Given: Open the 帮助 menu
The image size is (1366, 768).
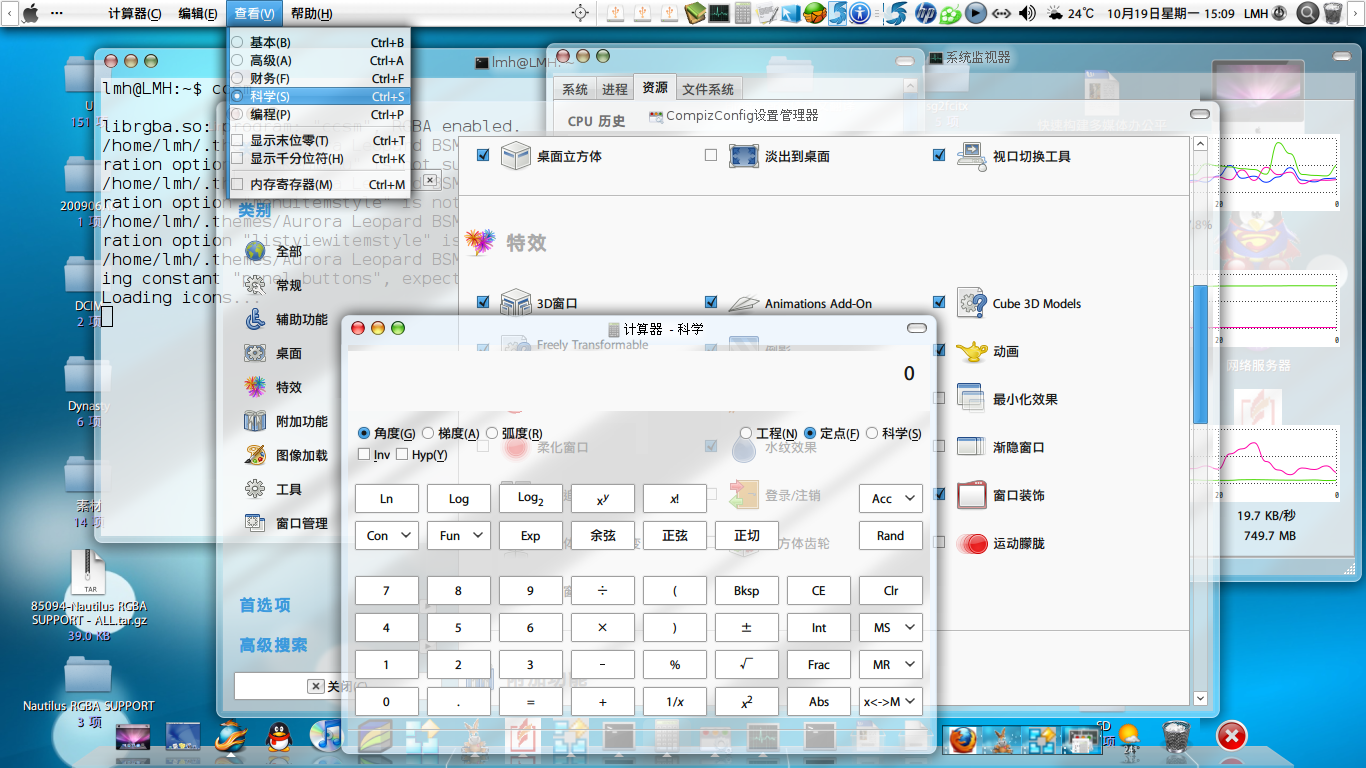Looking at the screenshot, I should (x=312, y=13).
